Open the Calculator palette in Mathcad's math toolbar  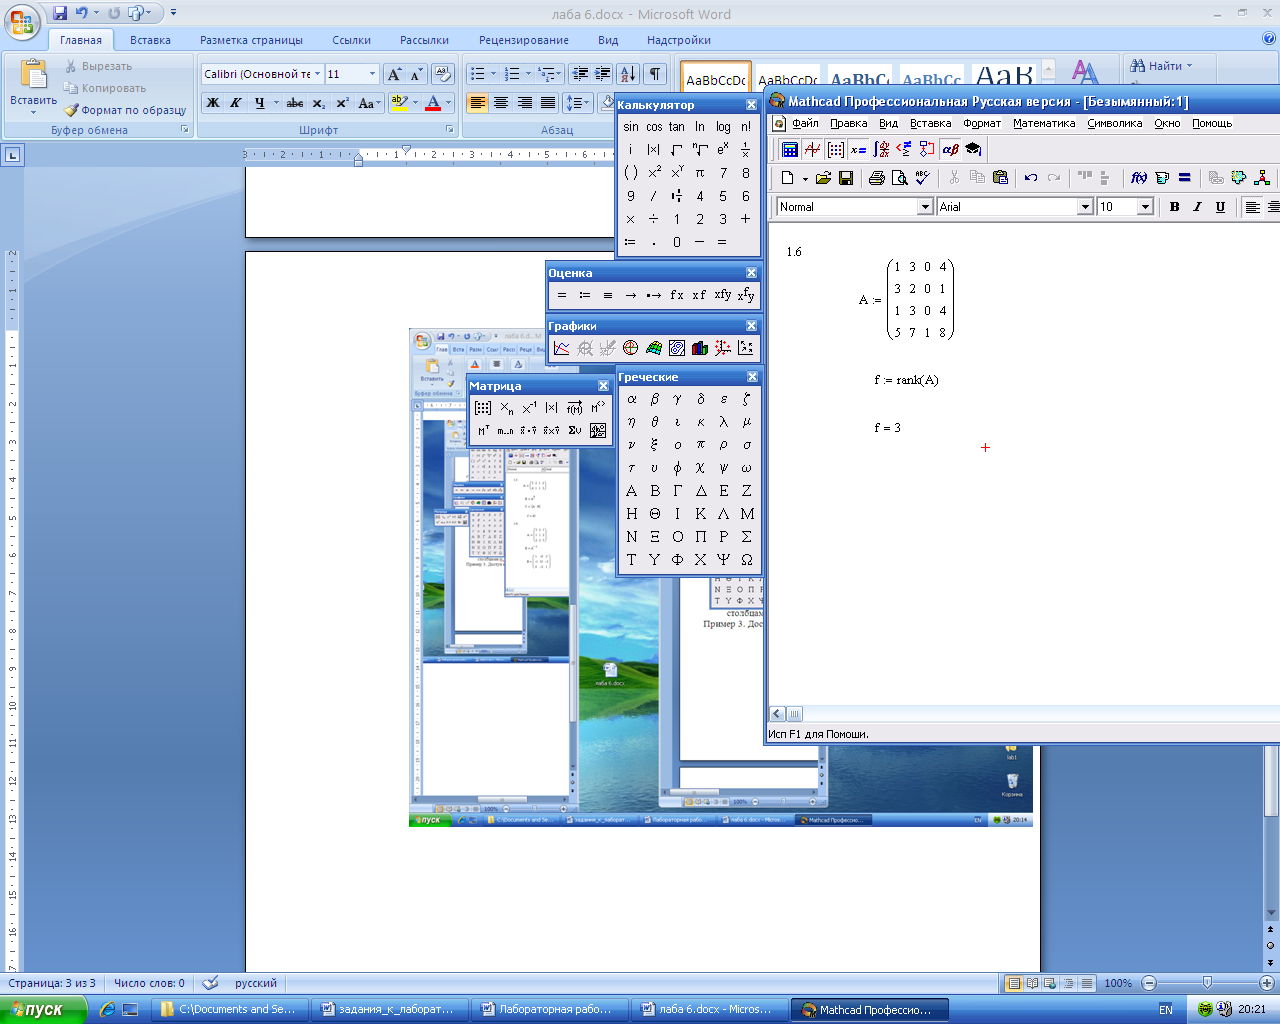790,150
